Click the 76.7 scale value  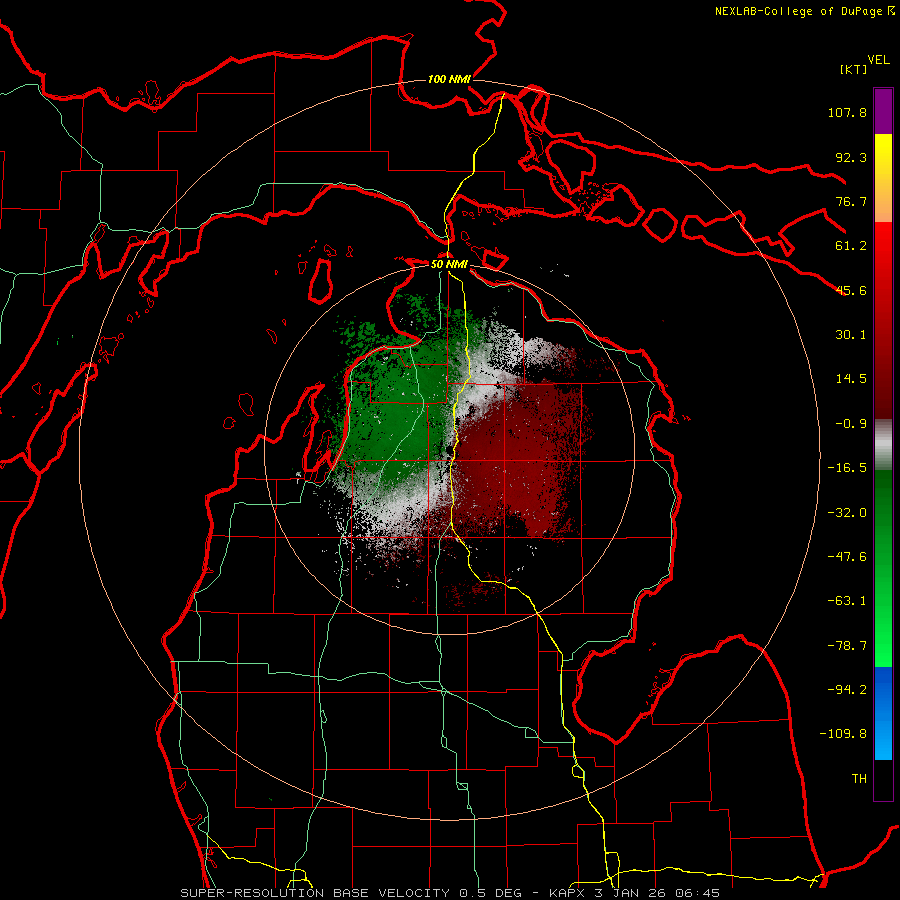[x=851, y=201]
